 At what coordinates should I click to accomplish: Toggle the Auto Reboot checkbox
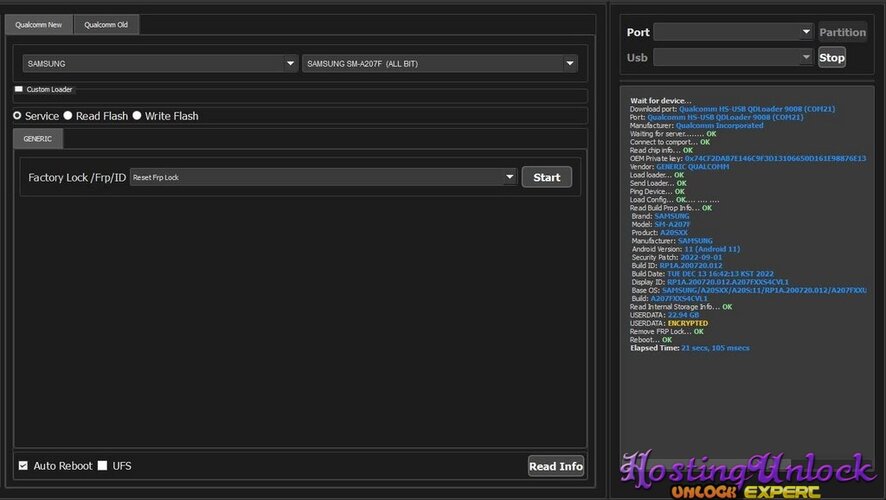click(23, 466)
